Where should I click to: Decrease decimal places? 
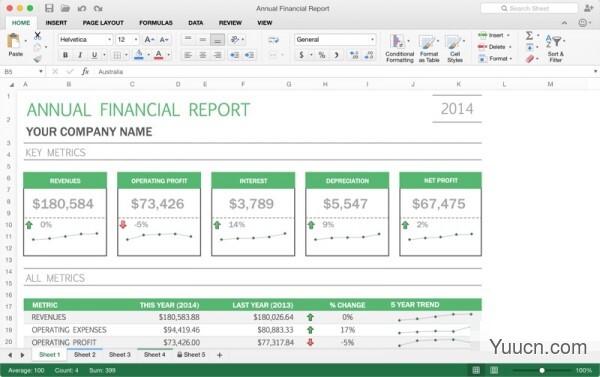tap(369, 55)
